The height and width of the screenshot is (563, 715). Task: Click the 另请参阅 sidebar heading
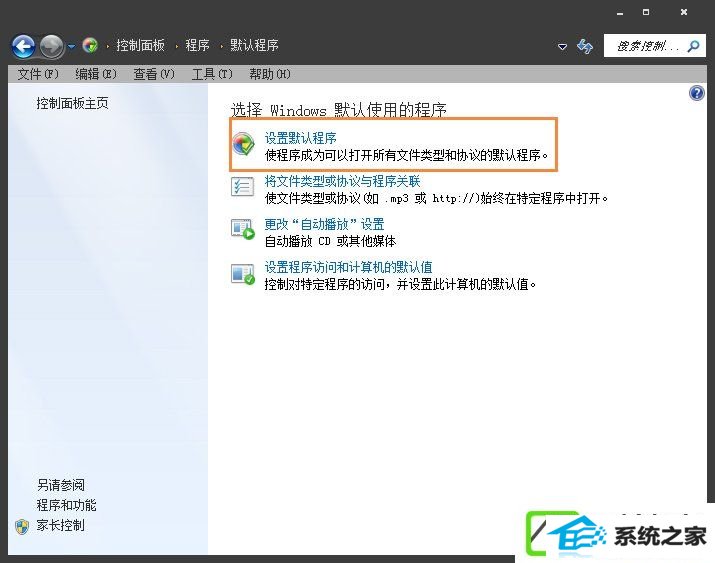(x=61, y=485)
